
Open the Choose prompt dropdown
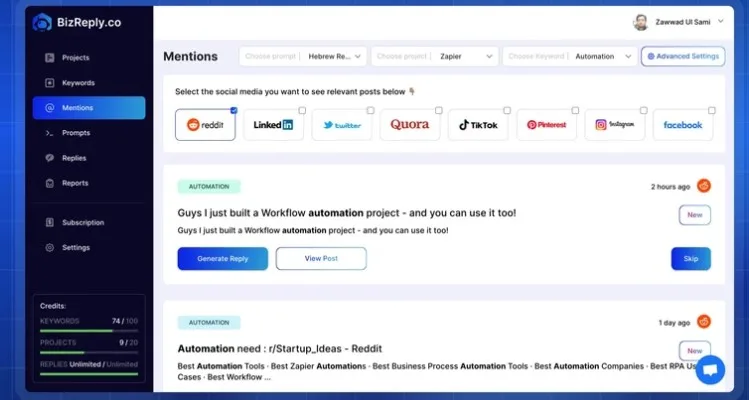[303, 56]
